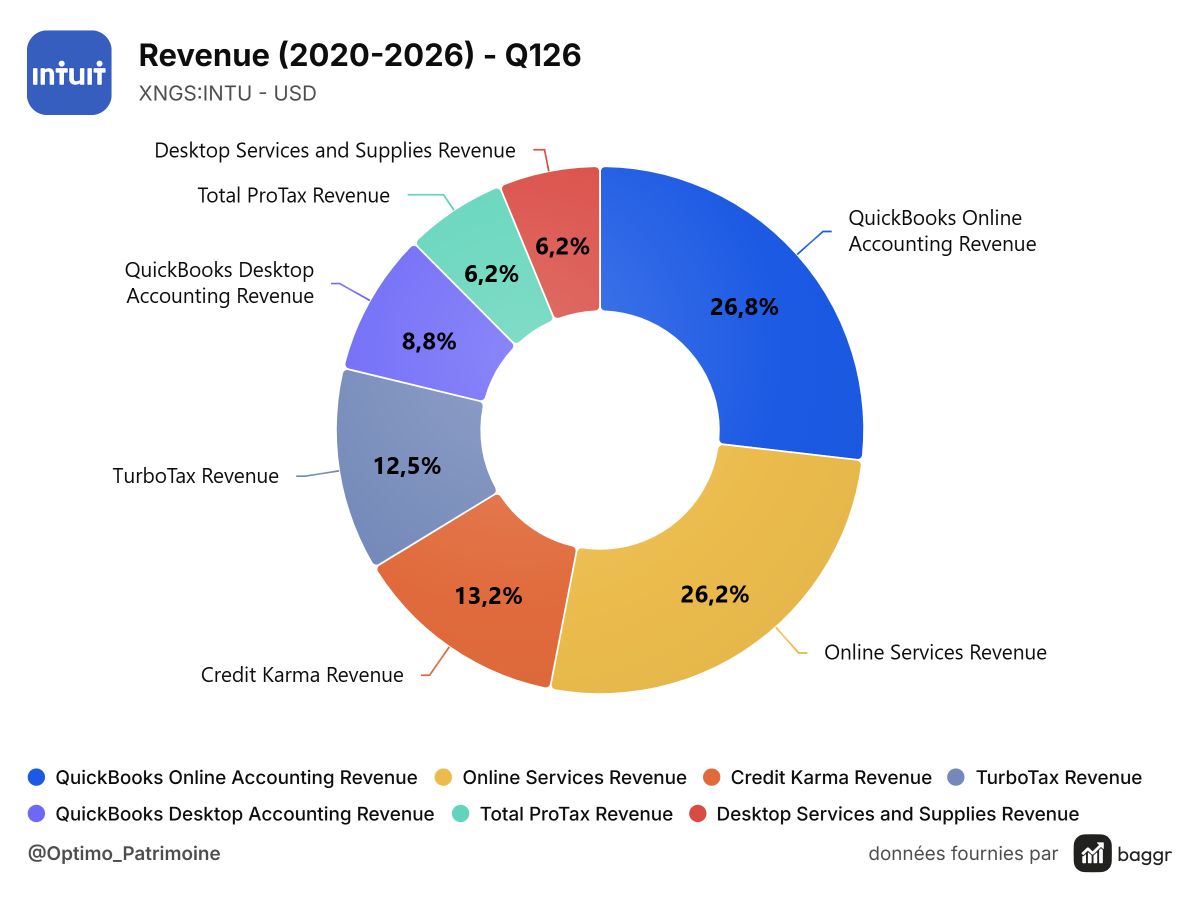
Task: Click the Credit Karma Revenue callout label
Action: (302, 675)
